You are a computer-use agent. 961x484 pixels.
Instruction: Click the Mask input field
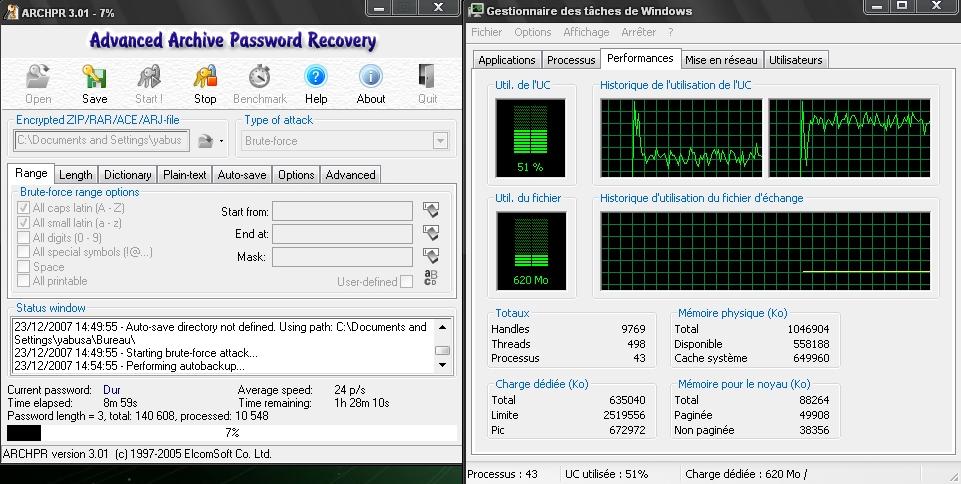click(343, 257)
